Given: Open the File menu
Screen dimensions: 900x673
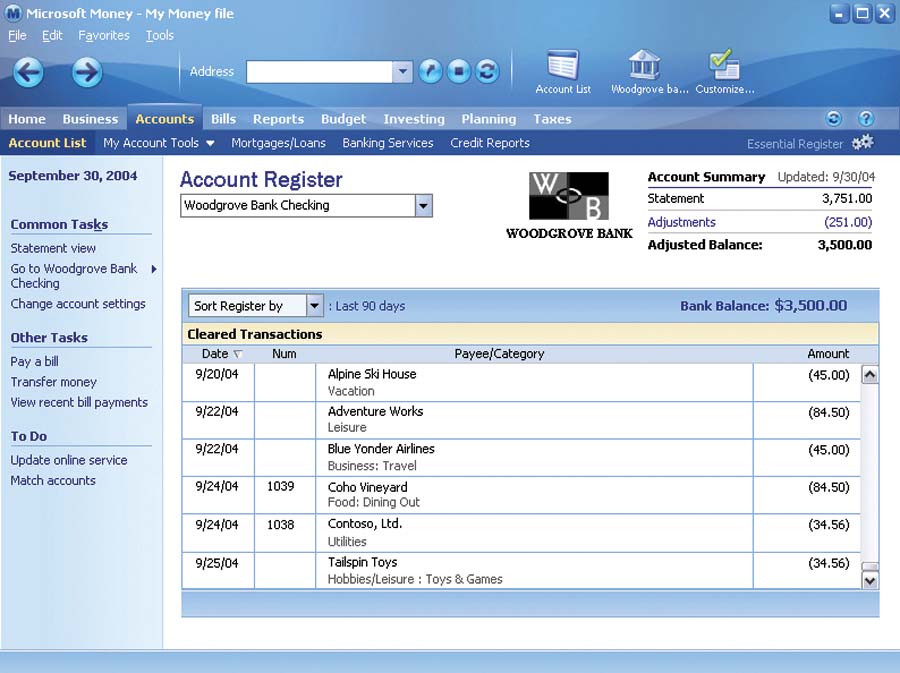Looking at the screenshot, I should click(x=17, y=36).
